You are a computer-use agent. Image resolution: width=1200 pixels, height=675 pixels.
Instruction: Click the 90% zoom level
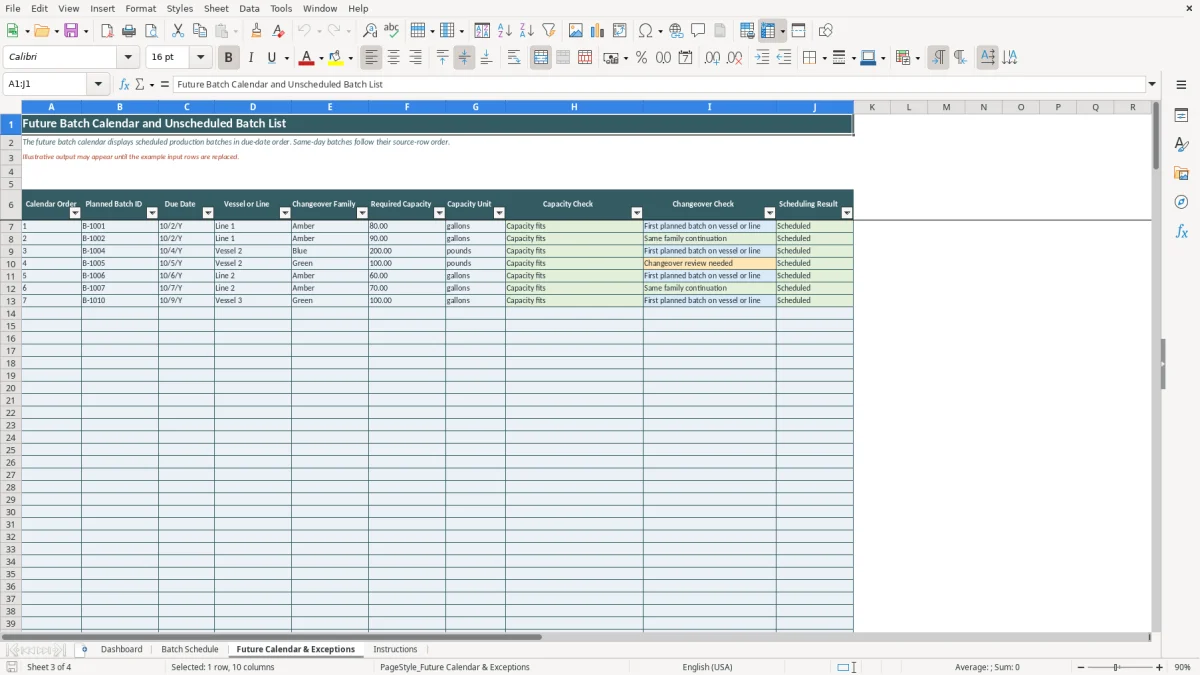(1182, 667)
